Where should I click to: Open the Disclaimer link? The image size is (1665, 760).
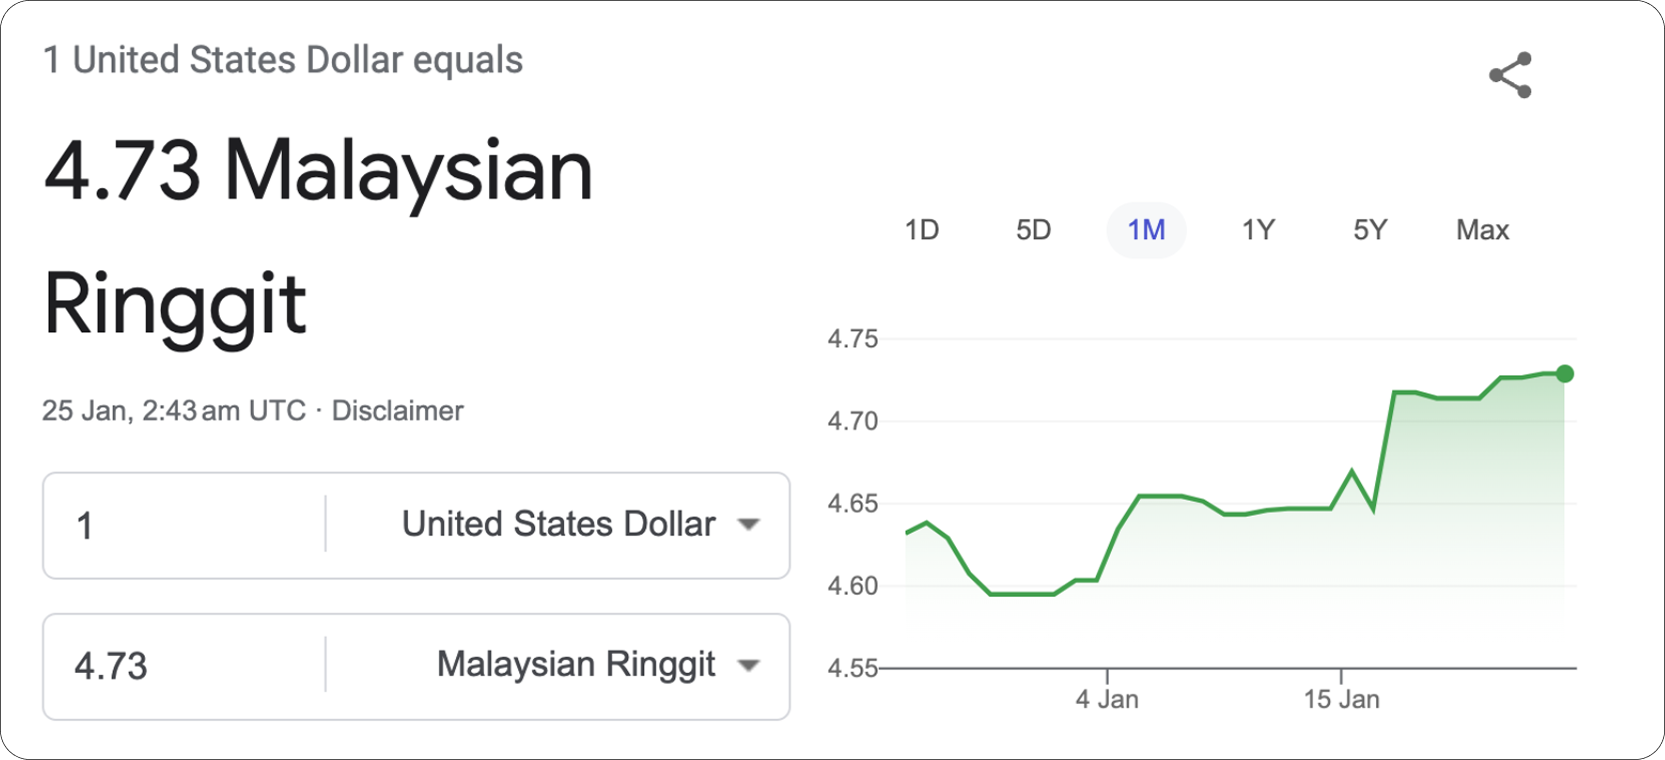pos(397,411)
